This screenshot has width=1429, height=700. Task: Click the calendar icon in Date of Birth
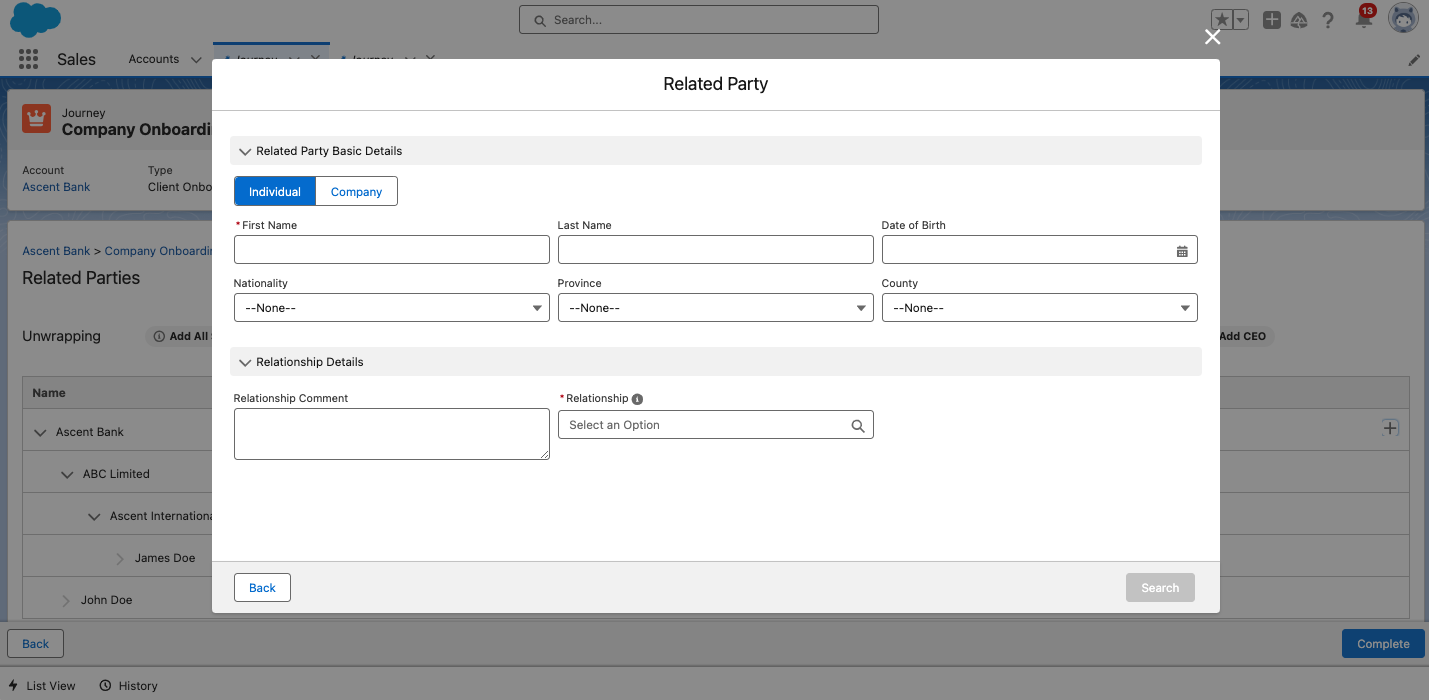1182,251
